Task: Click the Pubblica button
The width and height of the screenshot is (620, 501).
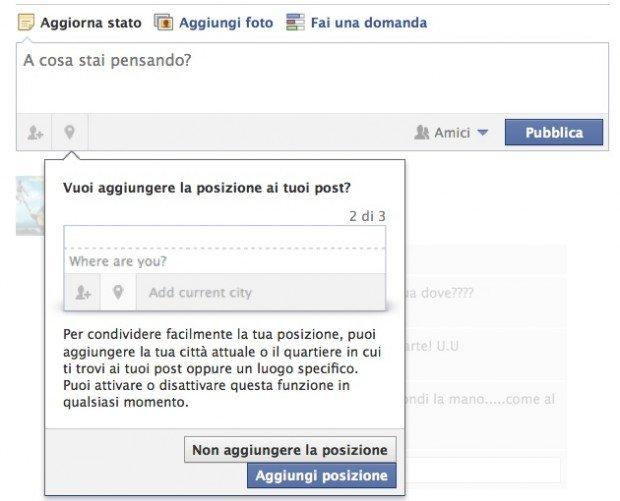Action: (554, 132)
